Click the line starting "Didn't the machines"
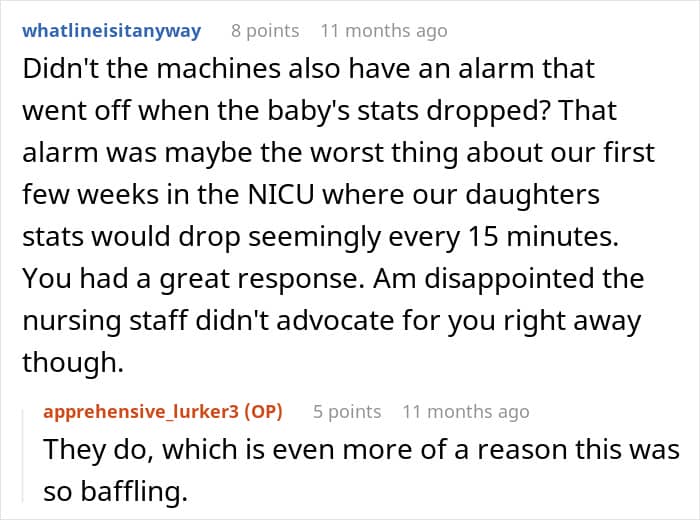The height and width of the screenshot is (520, 700). click(308, 69)
